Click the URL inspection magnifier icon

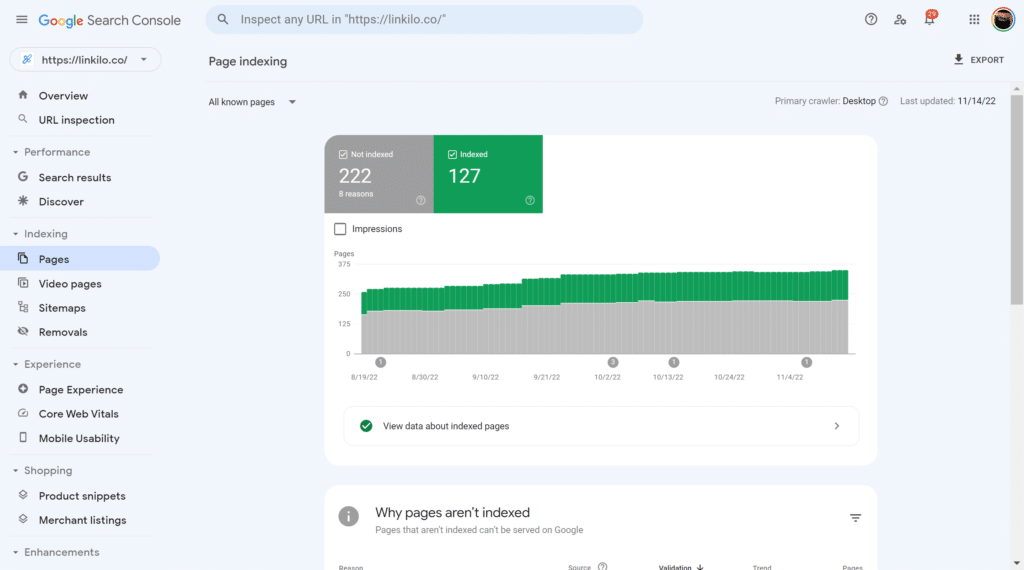tap(23, 119)
